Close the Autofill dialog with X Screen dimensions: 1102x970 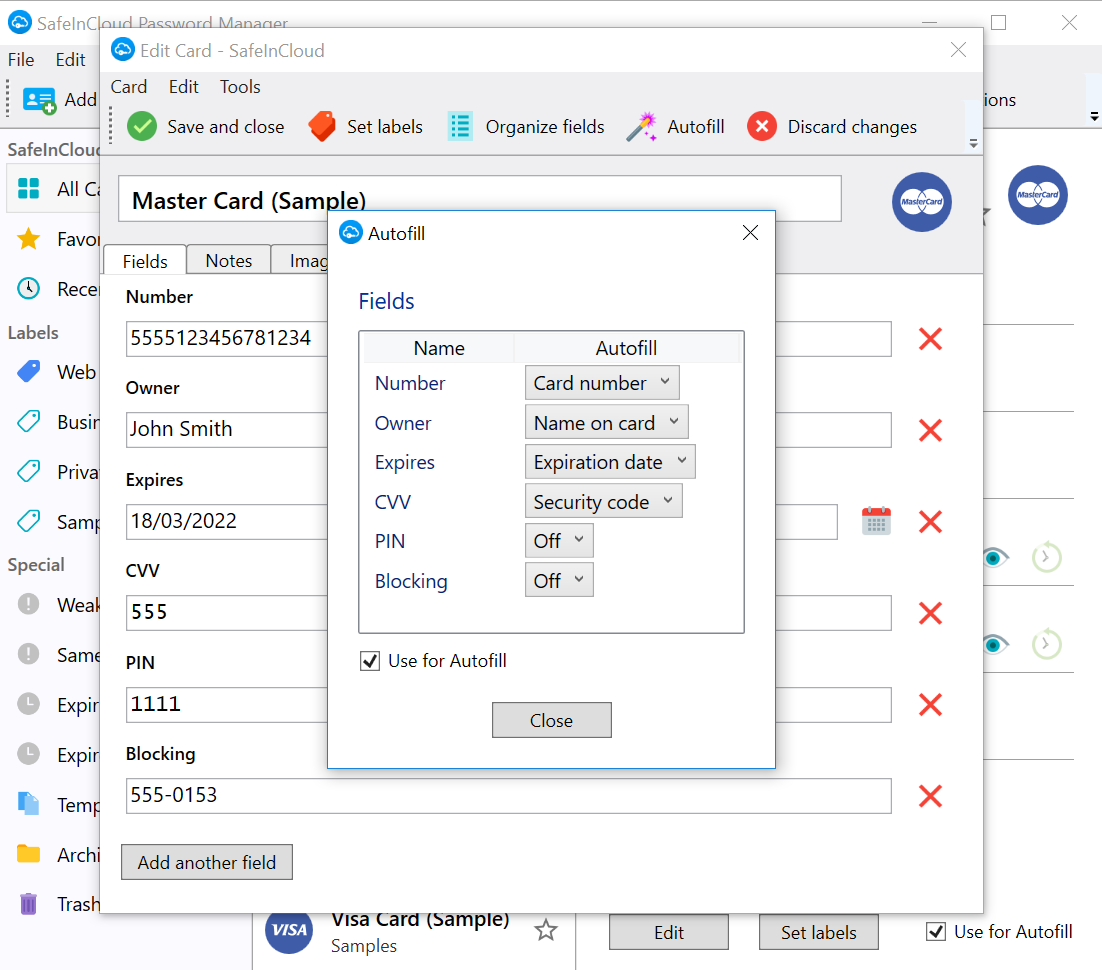coord(751,233)
